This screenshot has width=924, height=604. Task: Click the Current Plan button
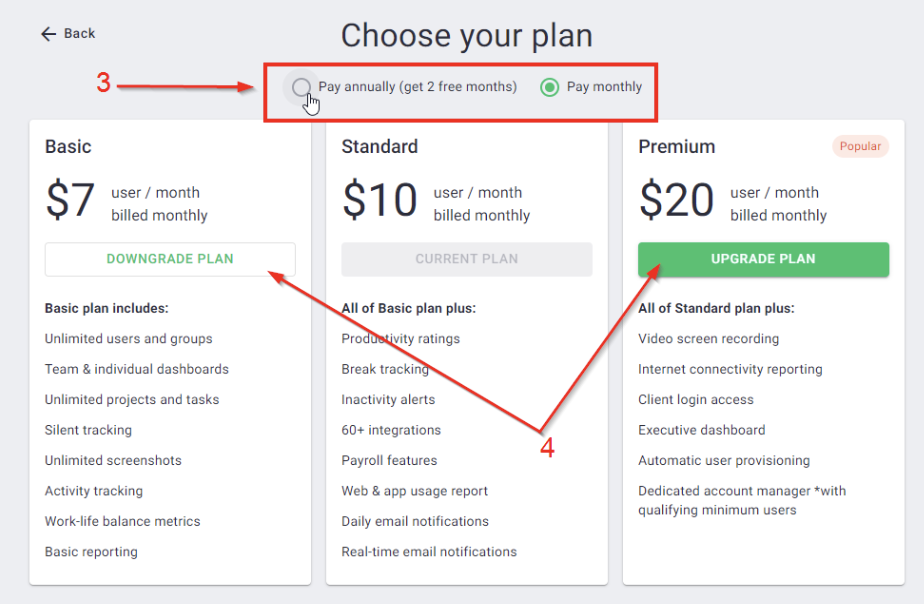[466, 260]
